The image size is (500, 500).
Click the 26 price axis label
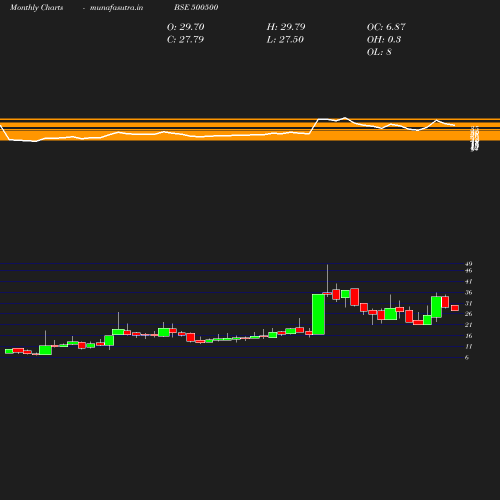(469, 314)
